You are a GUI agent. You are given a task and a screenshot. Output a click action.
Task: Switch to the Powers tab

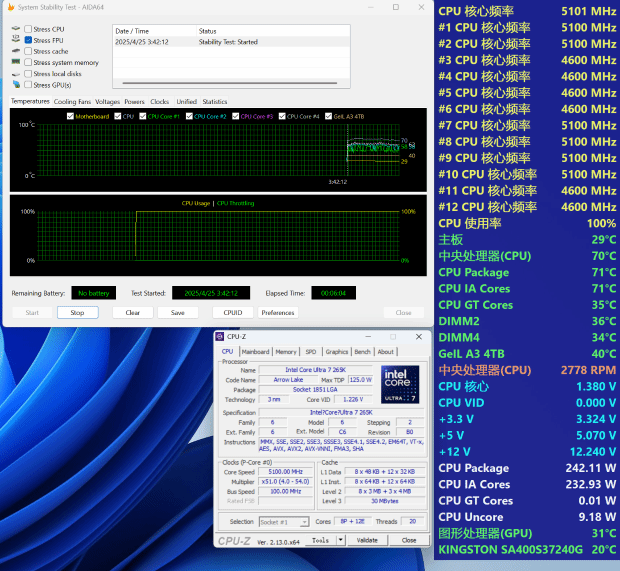point(134,102)
